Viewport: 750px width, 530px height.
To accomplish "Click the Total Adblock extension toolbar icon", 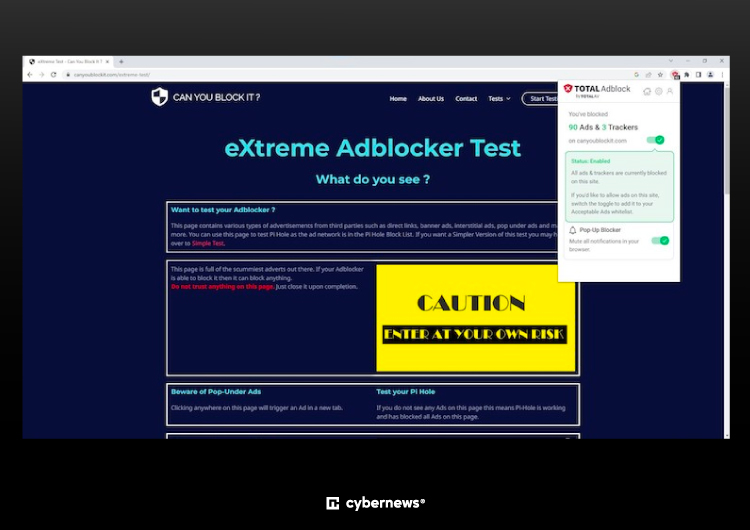I will click(675, 75).
